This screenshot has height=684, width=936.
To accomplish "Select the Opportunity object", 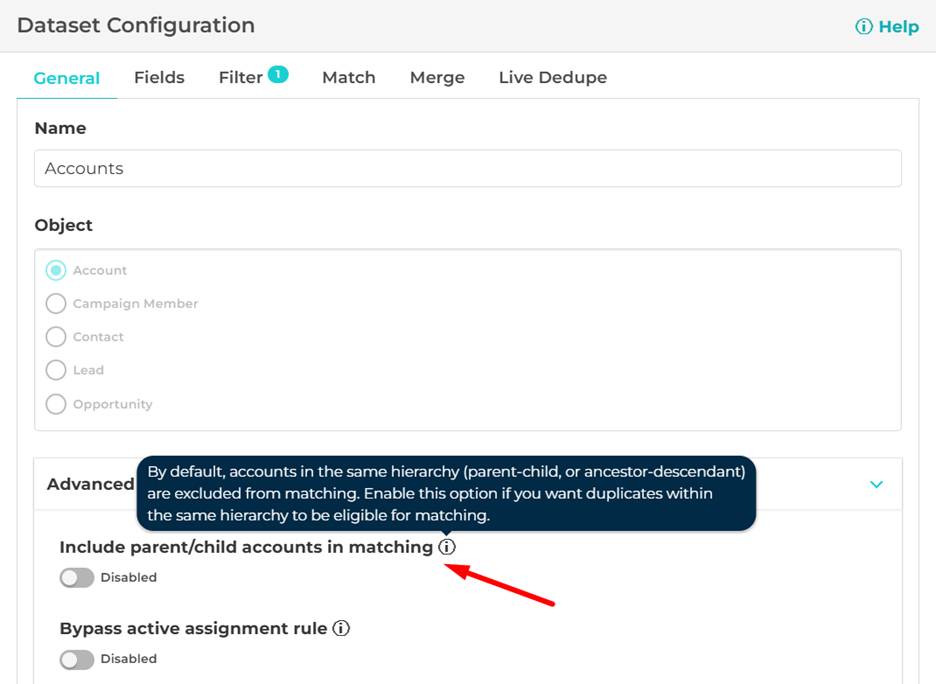I will [56, 404].
